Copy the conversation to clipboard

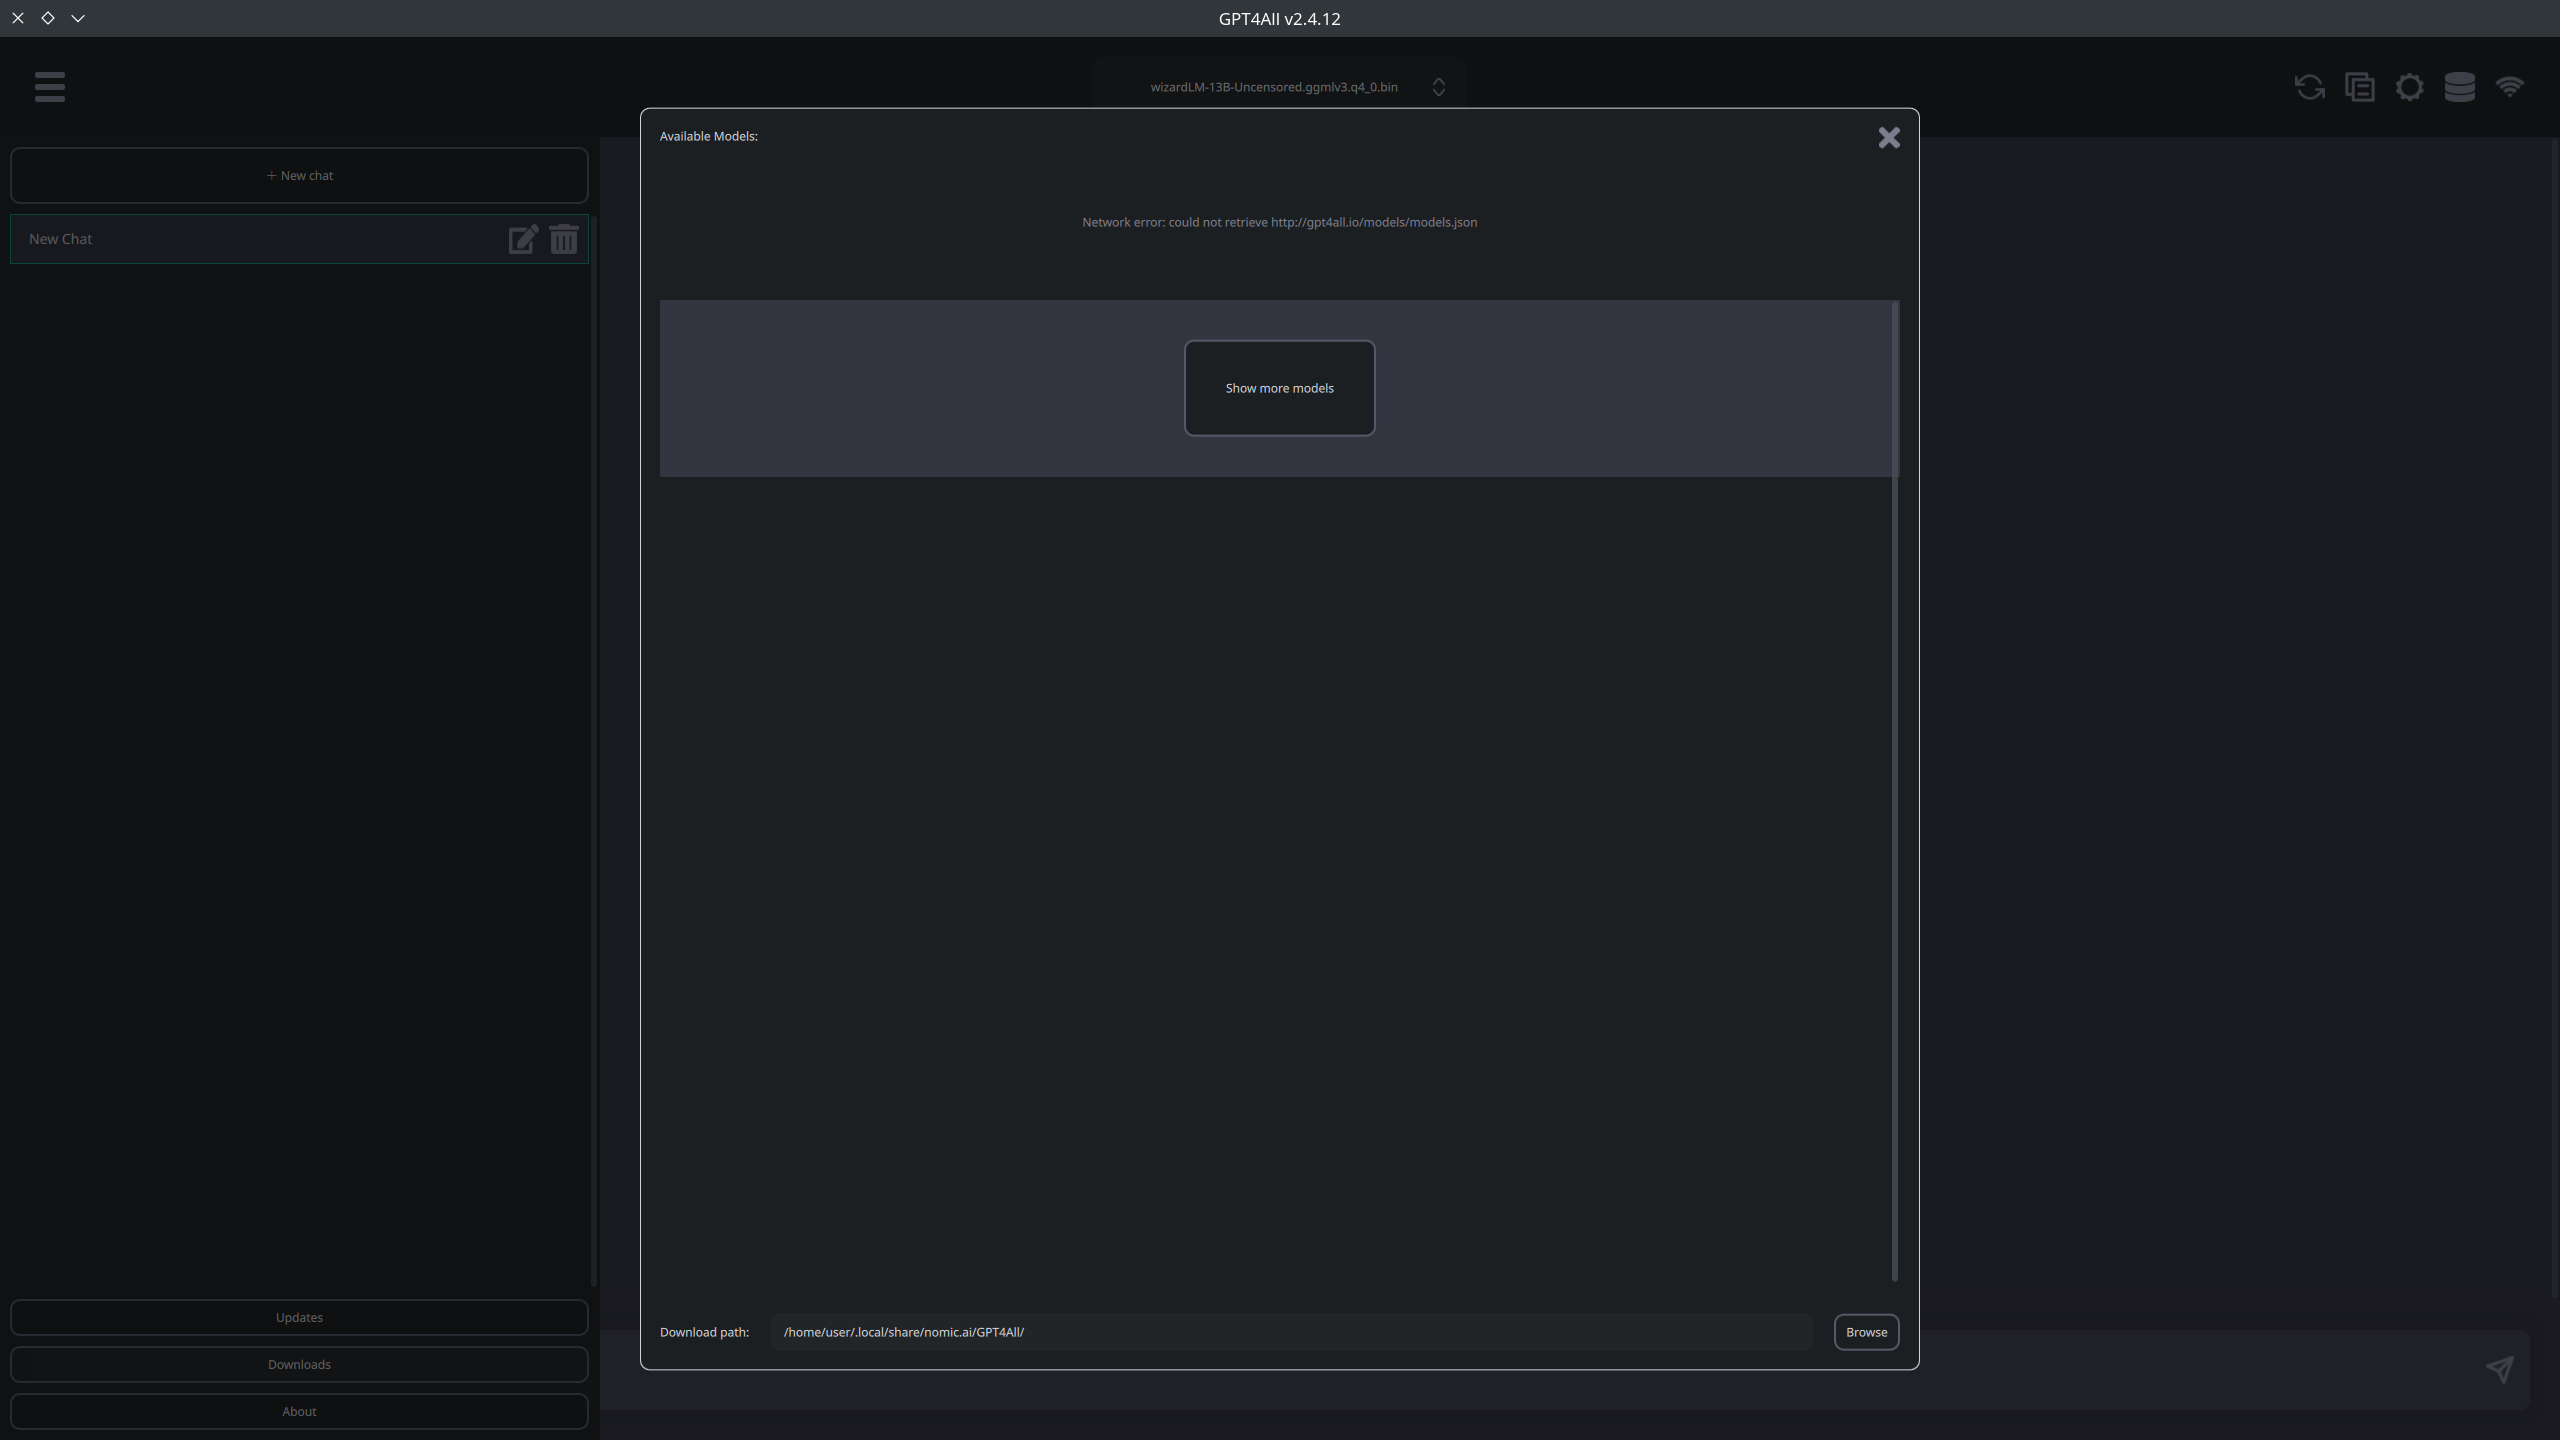[2359, 87]
